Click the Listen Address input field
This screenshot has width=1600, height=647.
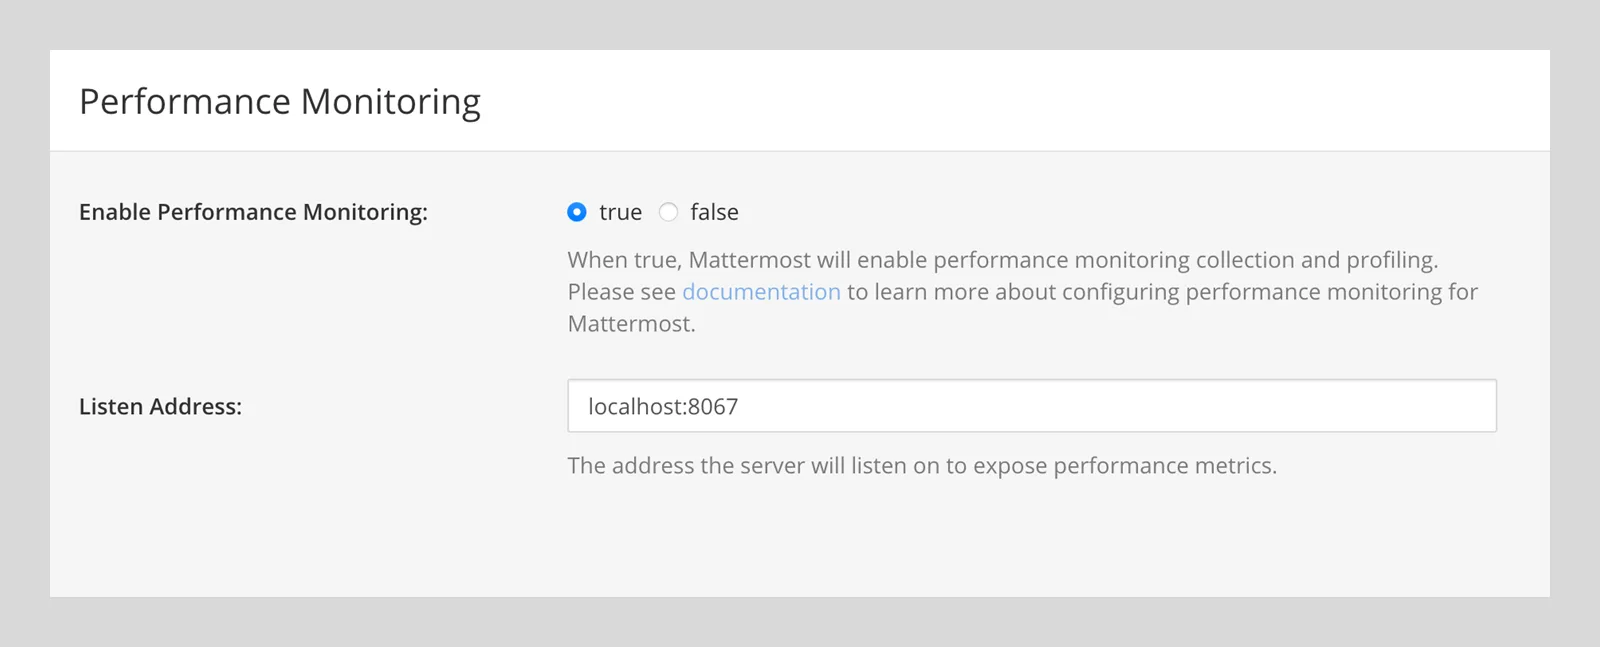[x=1032, y=406]
